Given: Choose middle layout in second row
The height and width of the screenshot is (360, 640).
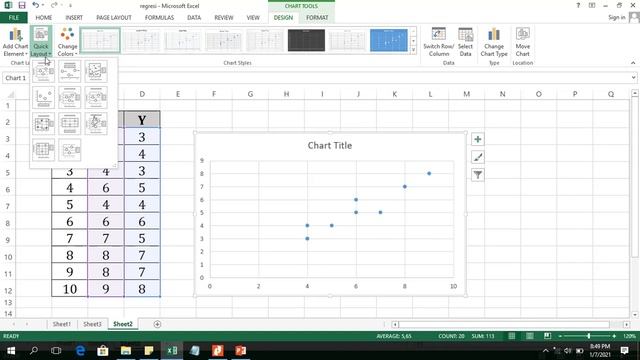Looking at the screenshot, I should [70, 98].
